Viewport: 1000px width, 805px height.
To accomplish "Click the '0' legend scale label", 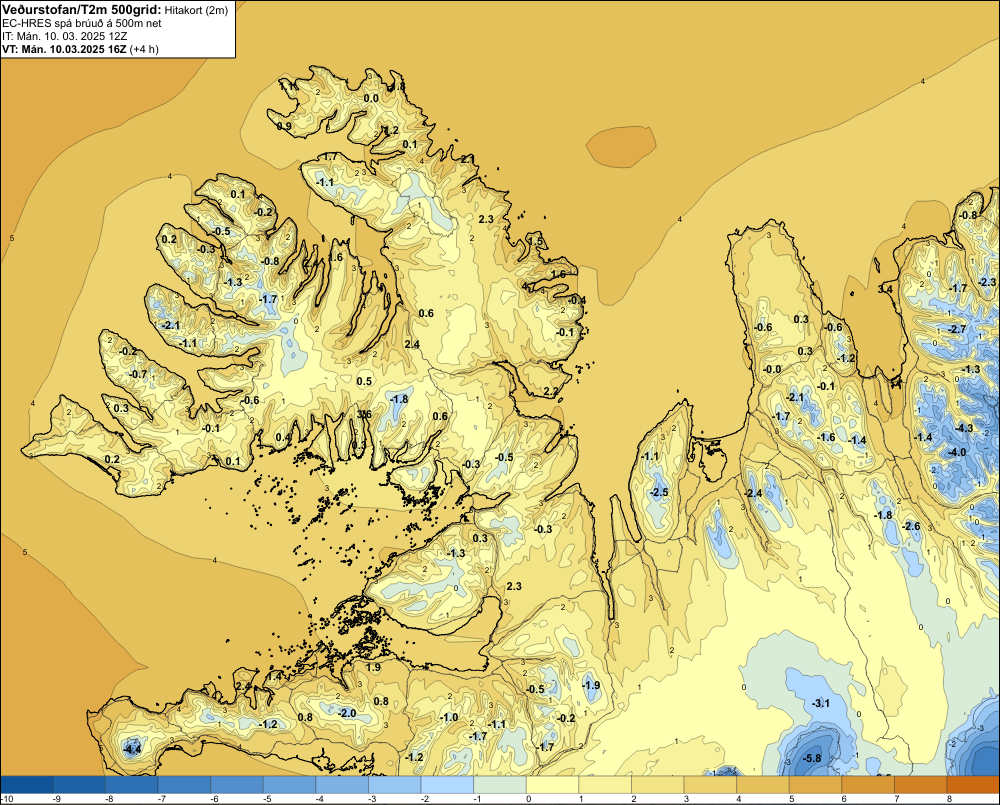I will point(528,799).
